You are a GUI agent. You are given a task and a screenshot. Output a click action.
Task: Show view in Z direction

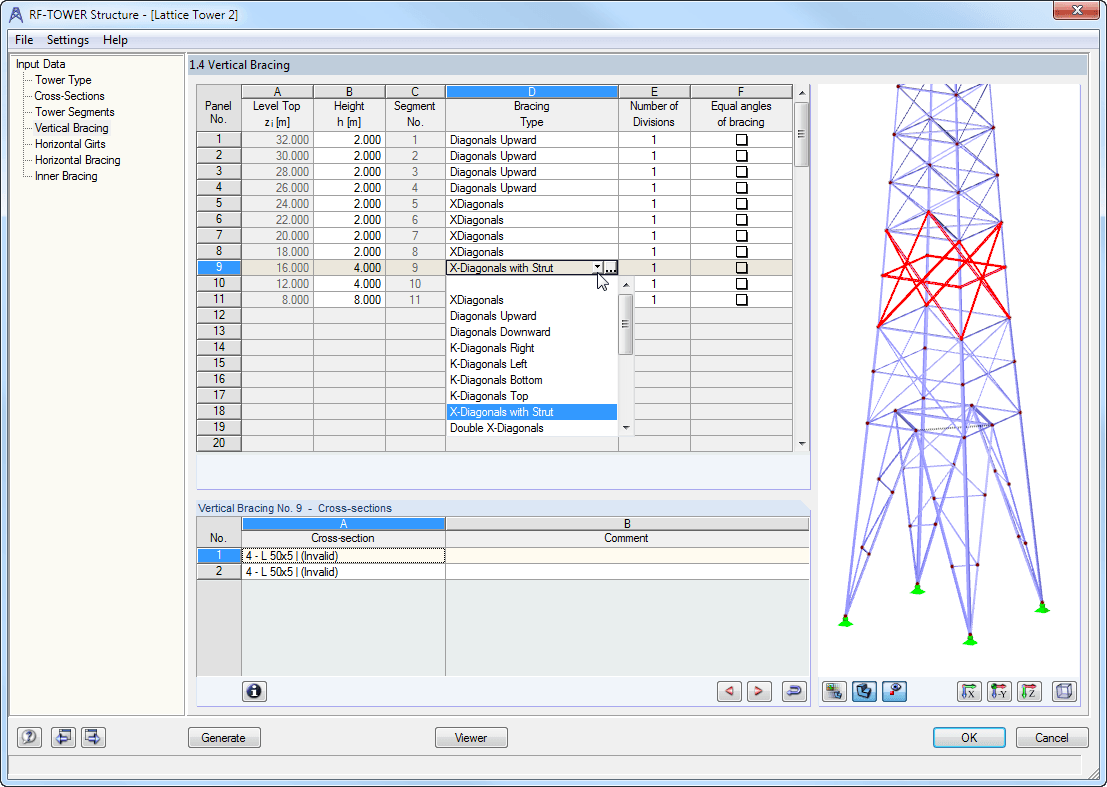pos(1029,691)
